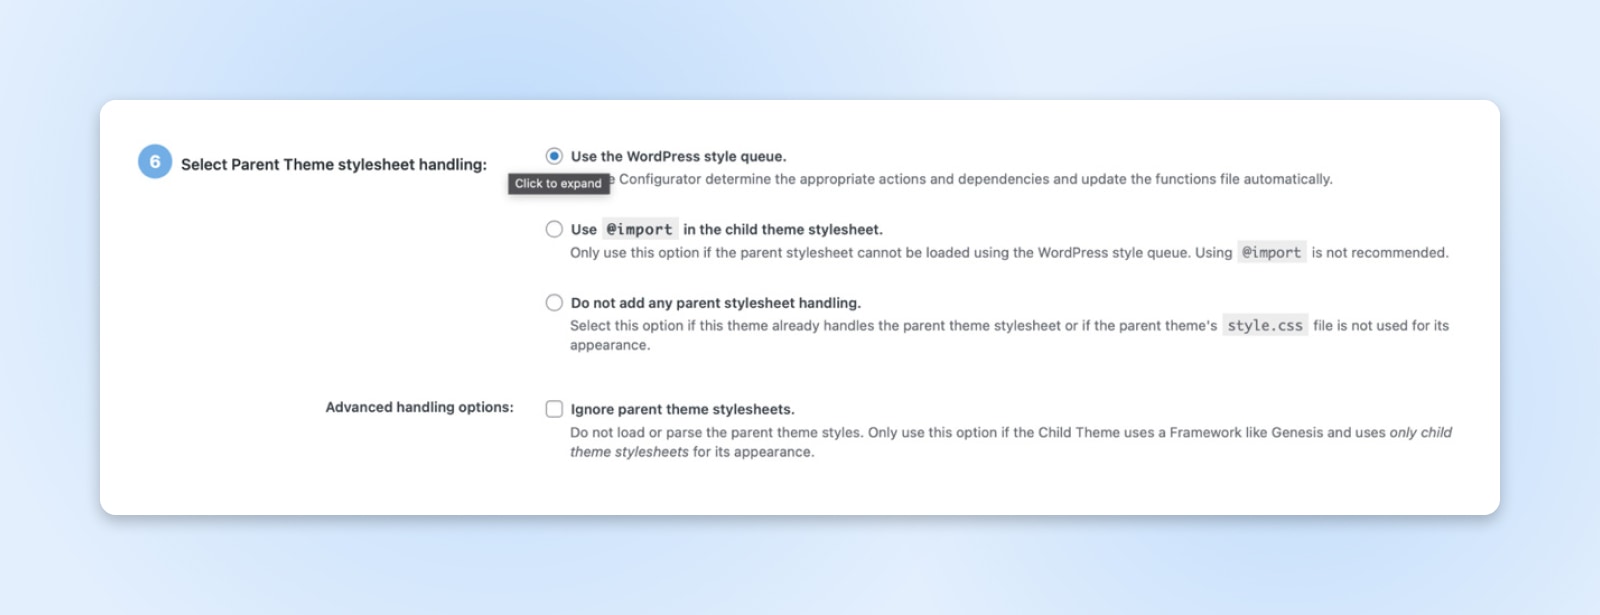Click the italic "only child" text
1600x615 pixels.
[x=1420, y=433]
